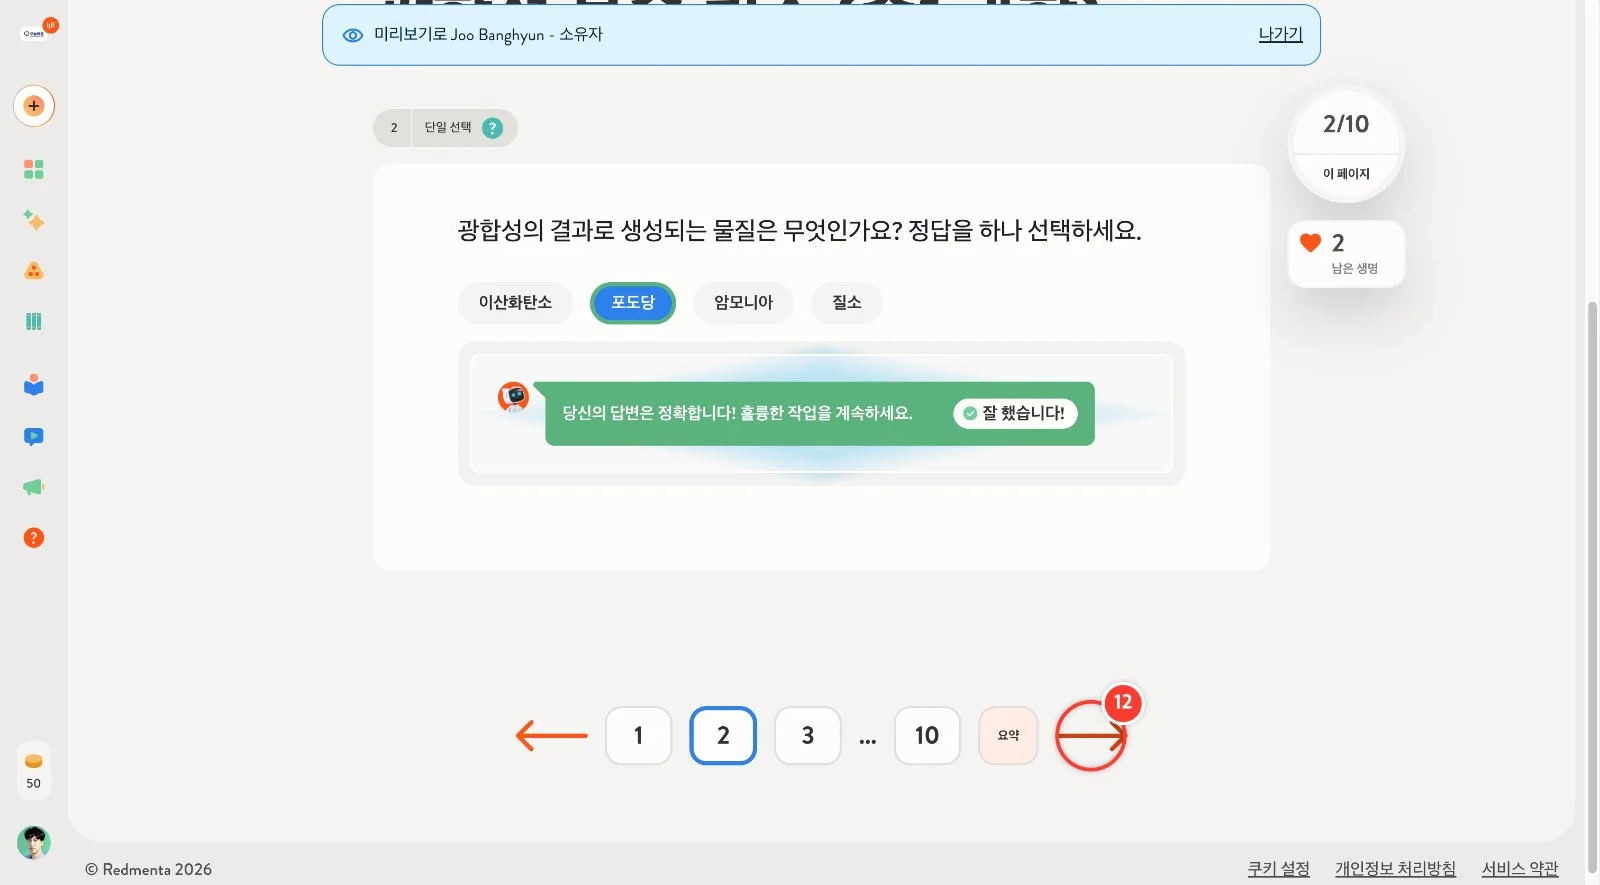This screenshot has width=1600, height=885.
Task: Click the green megaphone icon in sidebar
Action: point(34,487)
